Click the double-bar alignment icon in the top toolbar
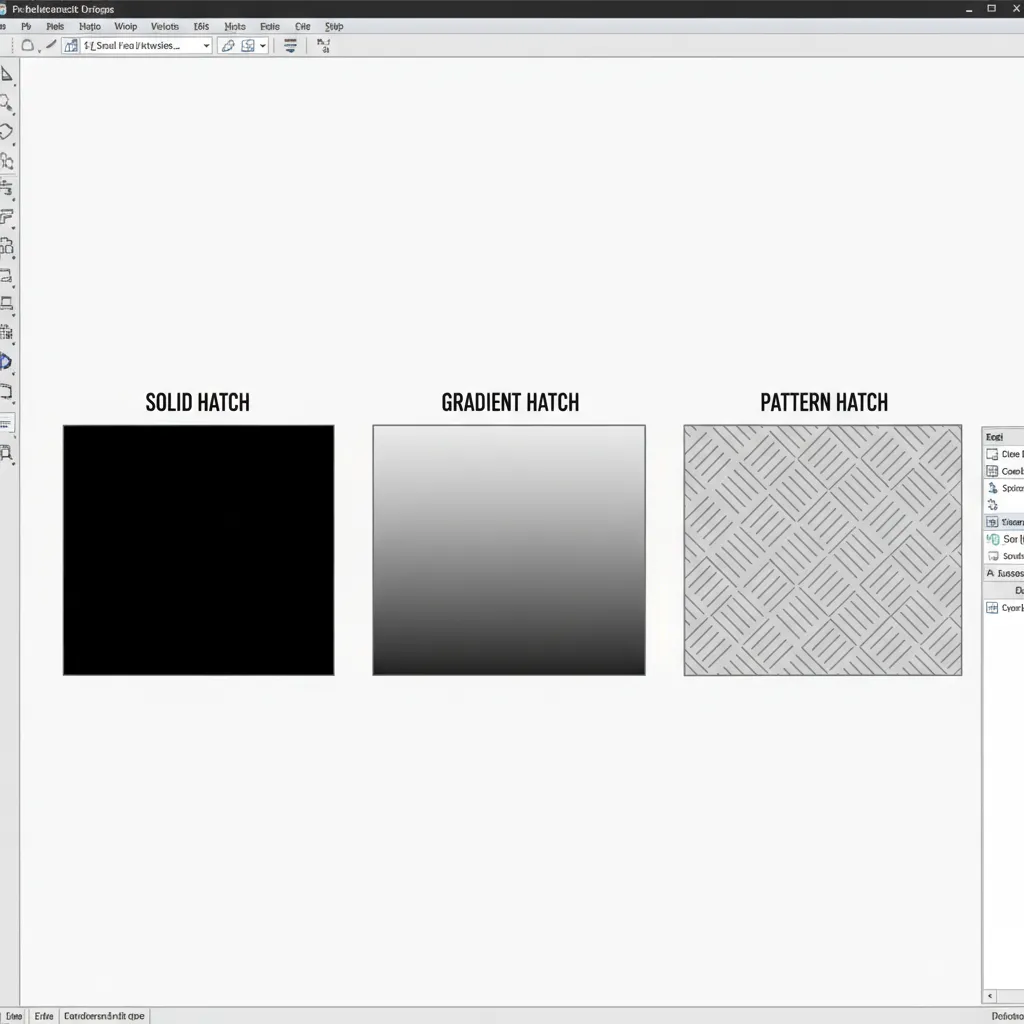 click(289, 45)
